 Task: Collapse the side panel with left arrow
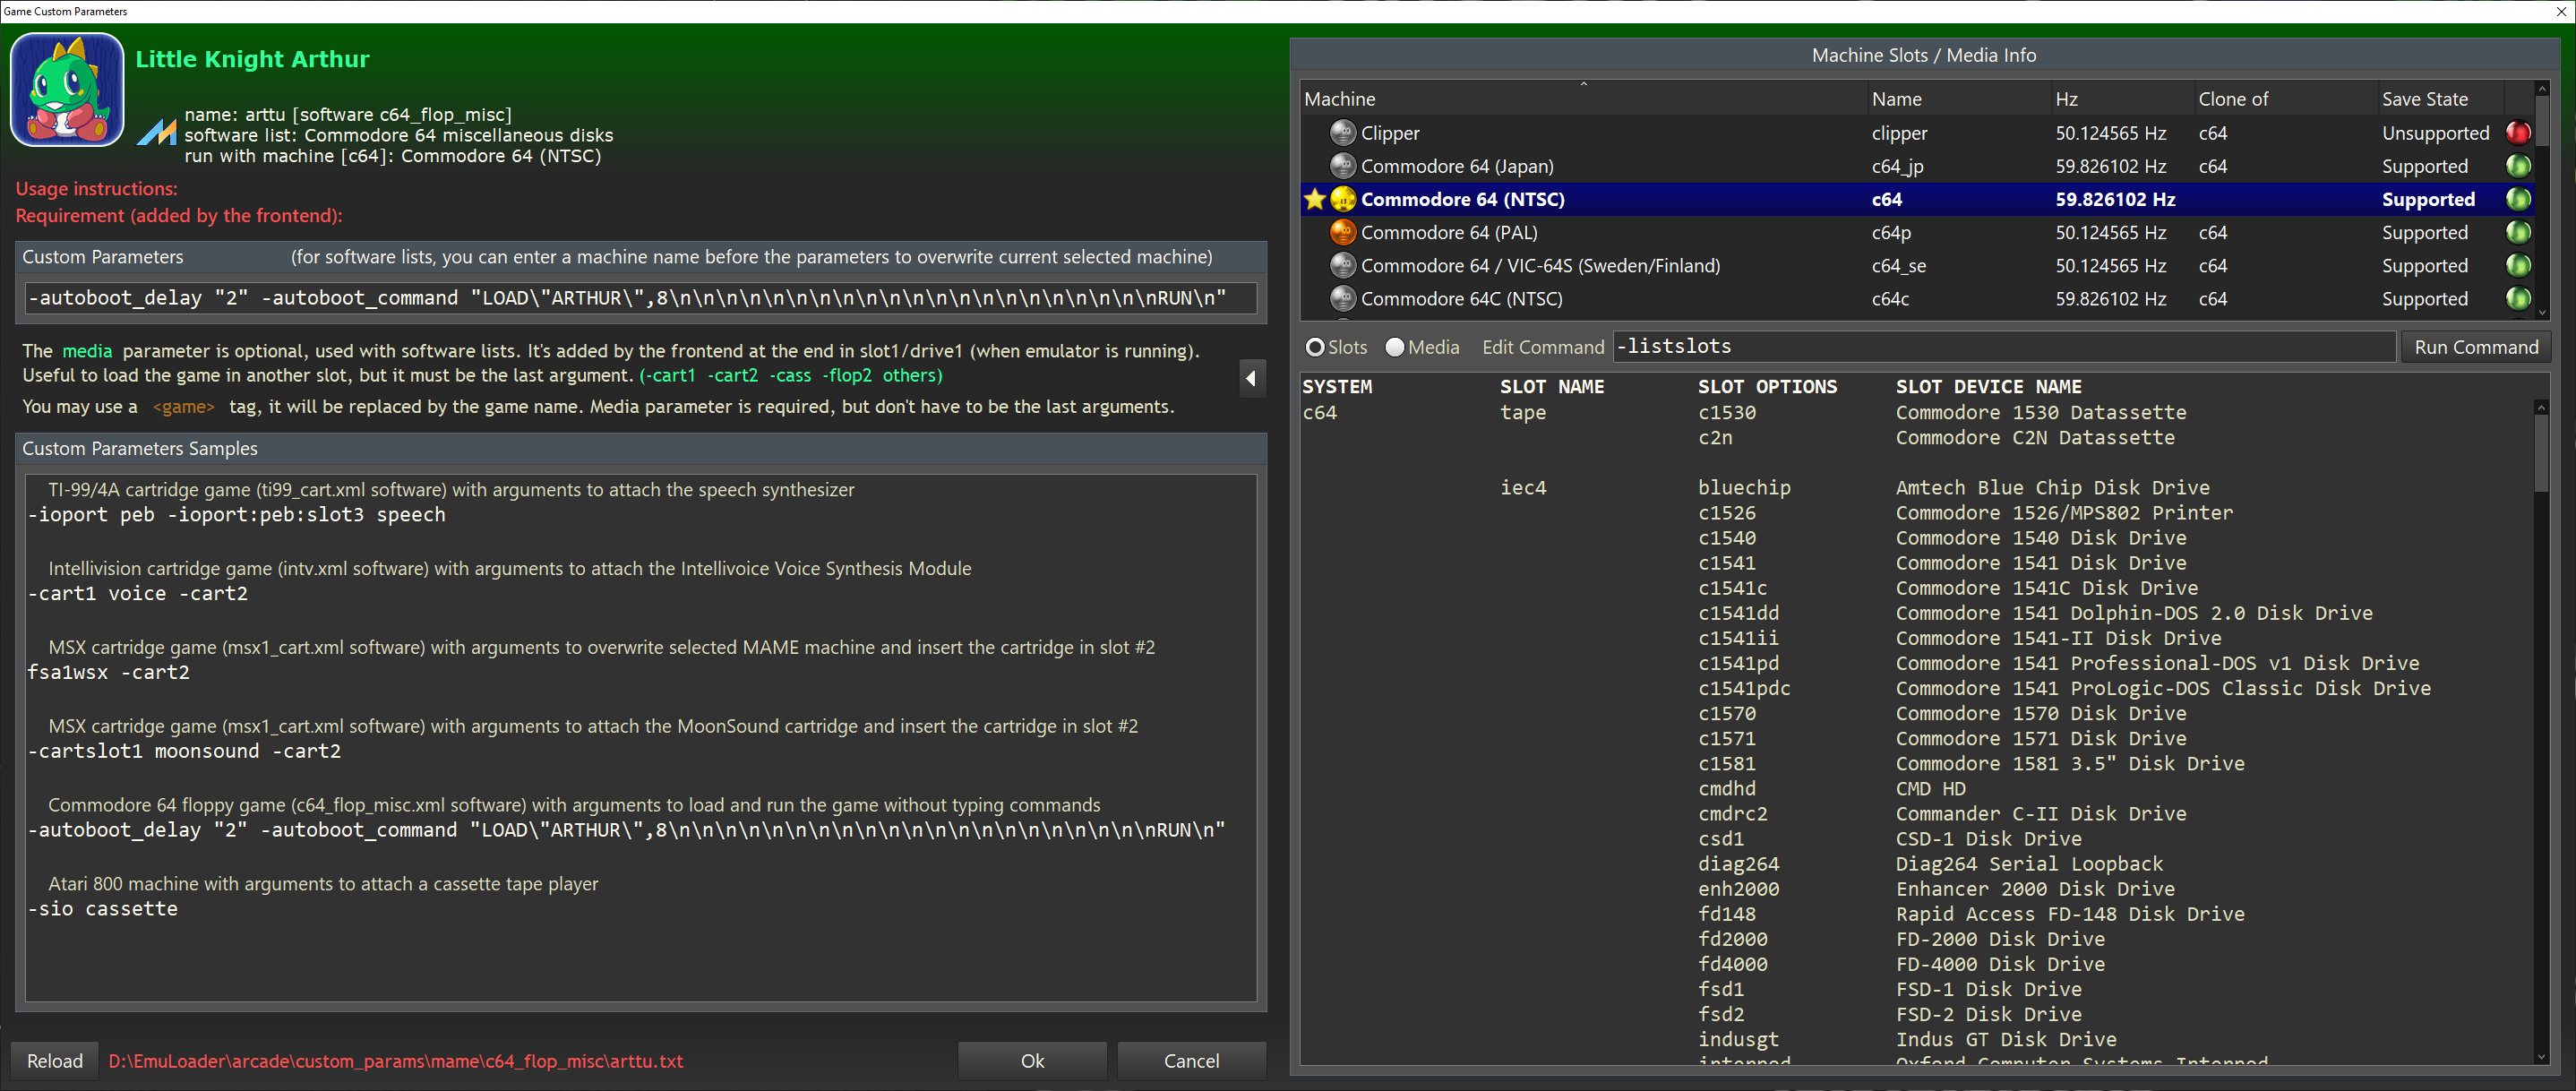[x=1251, y=378]
